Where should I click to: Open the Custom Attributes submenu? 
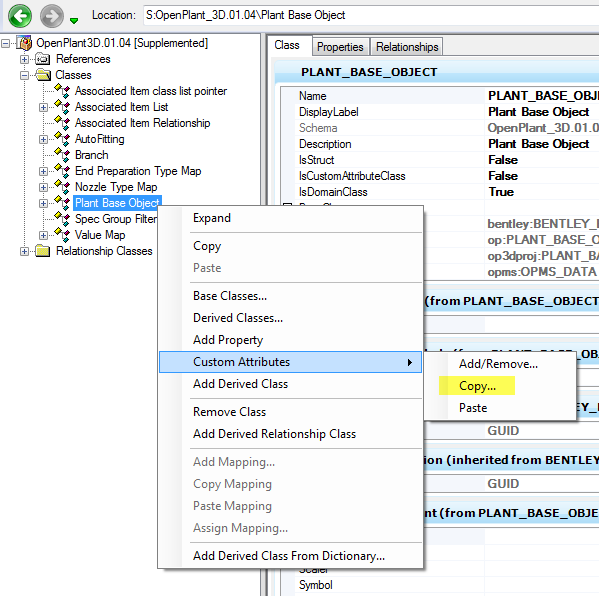coord(290,362)
